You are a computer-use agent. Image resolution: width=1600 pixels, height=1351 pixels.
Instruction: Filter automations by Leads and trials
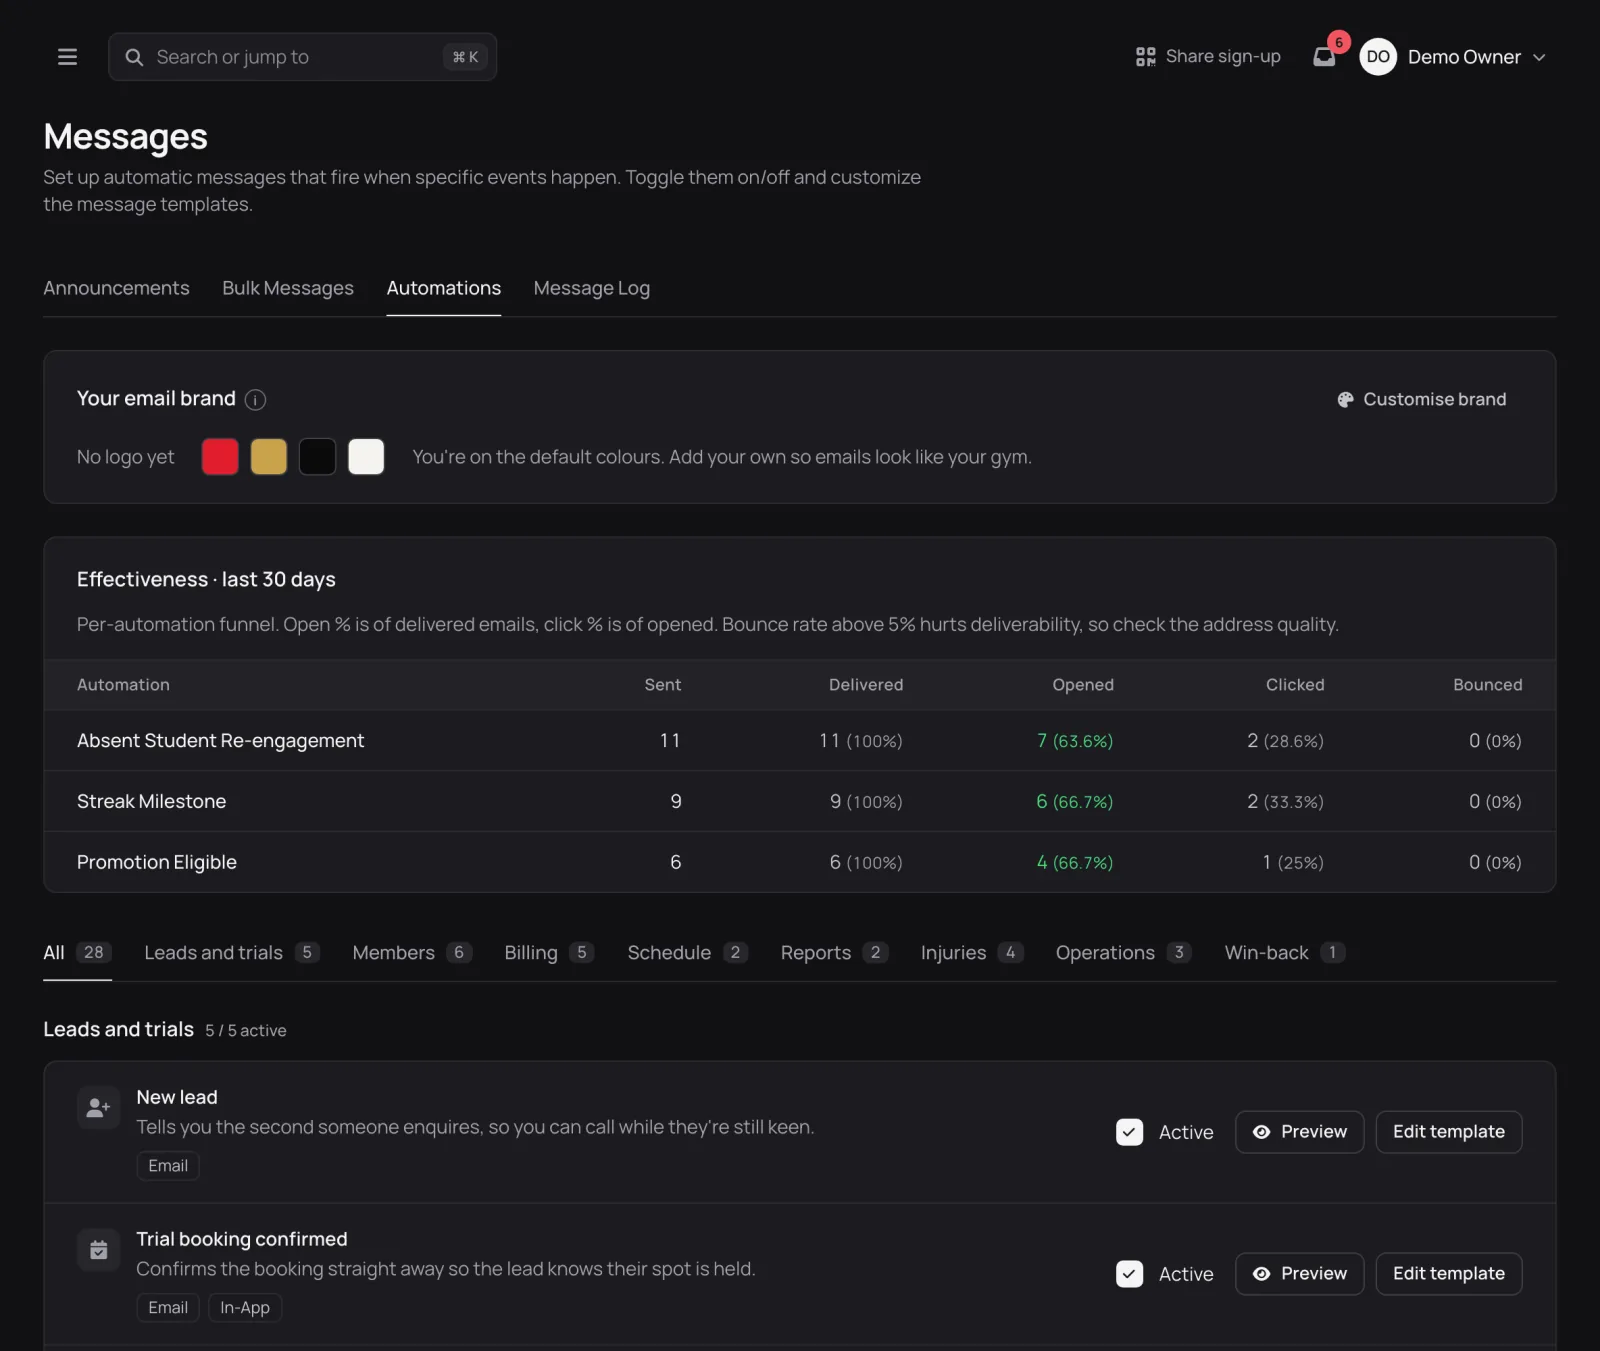[x=231, y=953]
